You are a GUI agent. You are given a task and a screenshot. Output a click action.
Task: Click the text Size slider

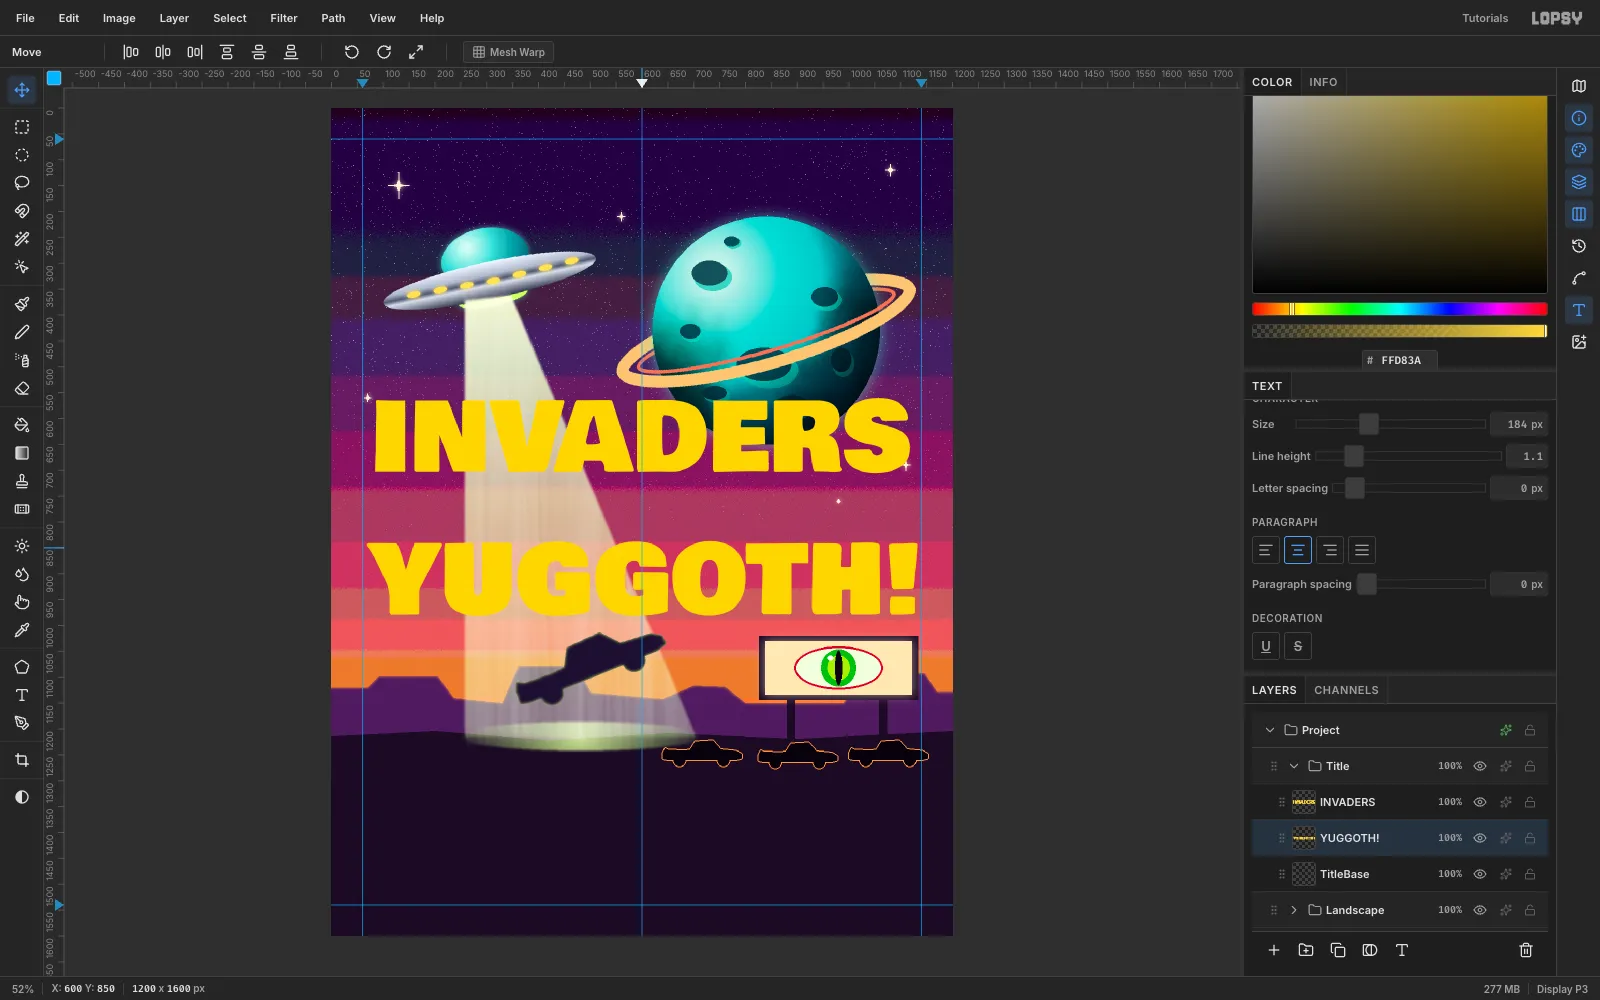point(1390,424)
